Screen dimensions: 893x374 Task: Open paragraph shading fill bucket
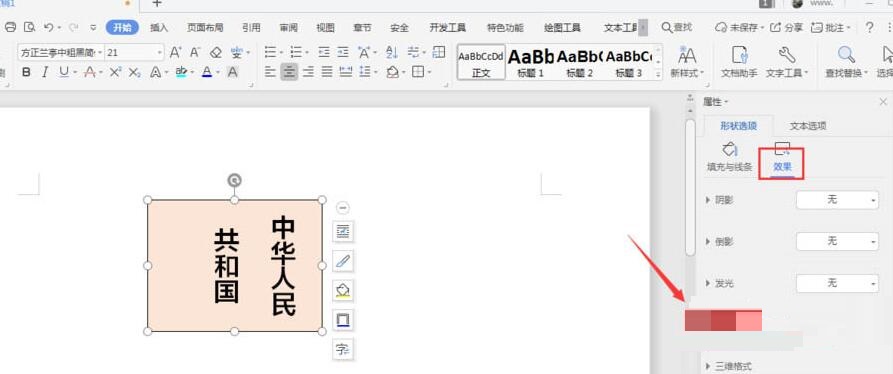coord(392,72)
